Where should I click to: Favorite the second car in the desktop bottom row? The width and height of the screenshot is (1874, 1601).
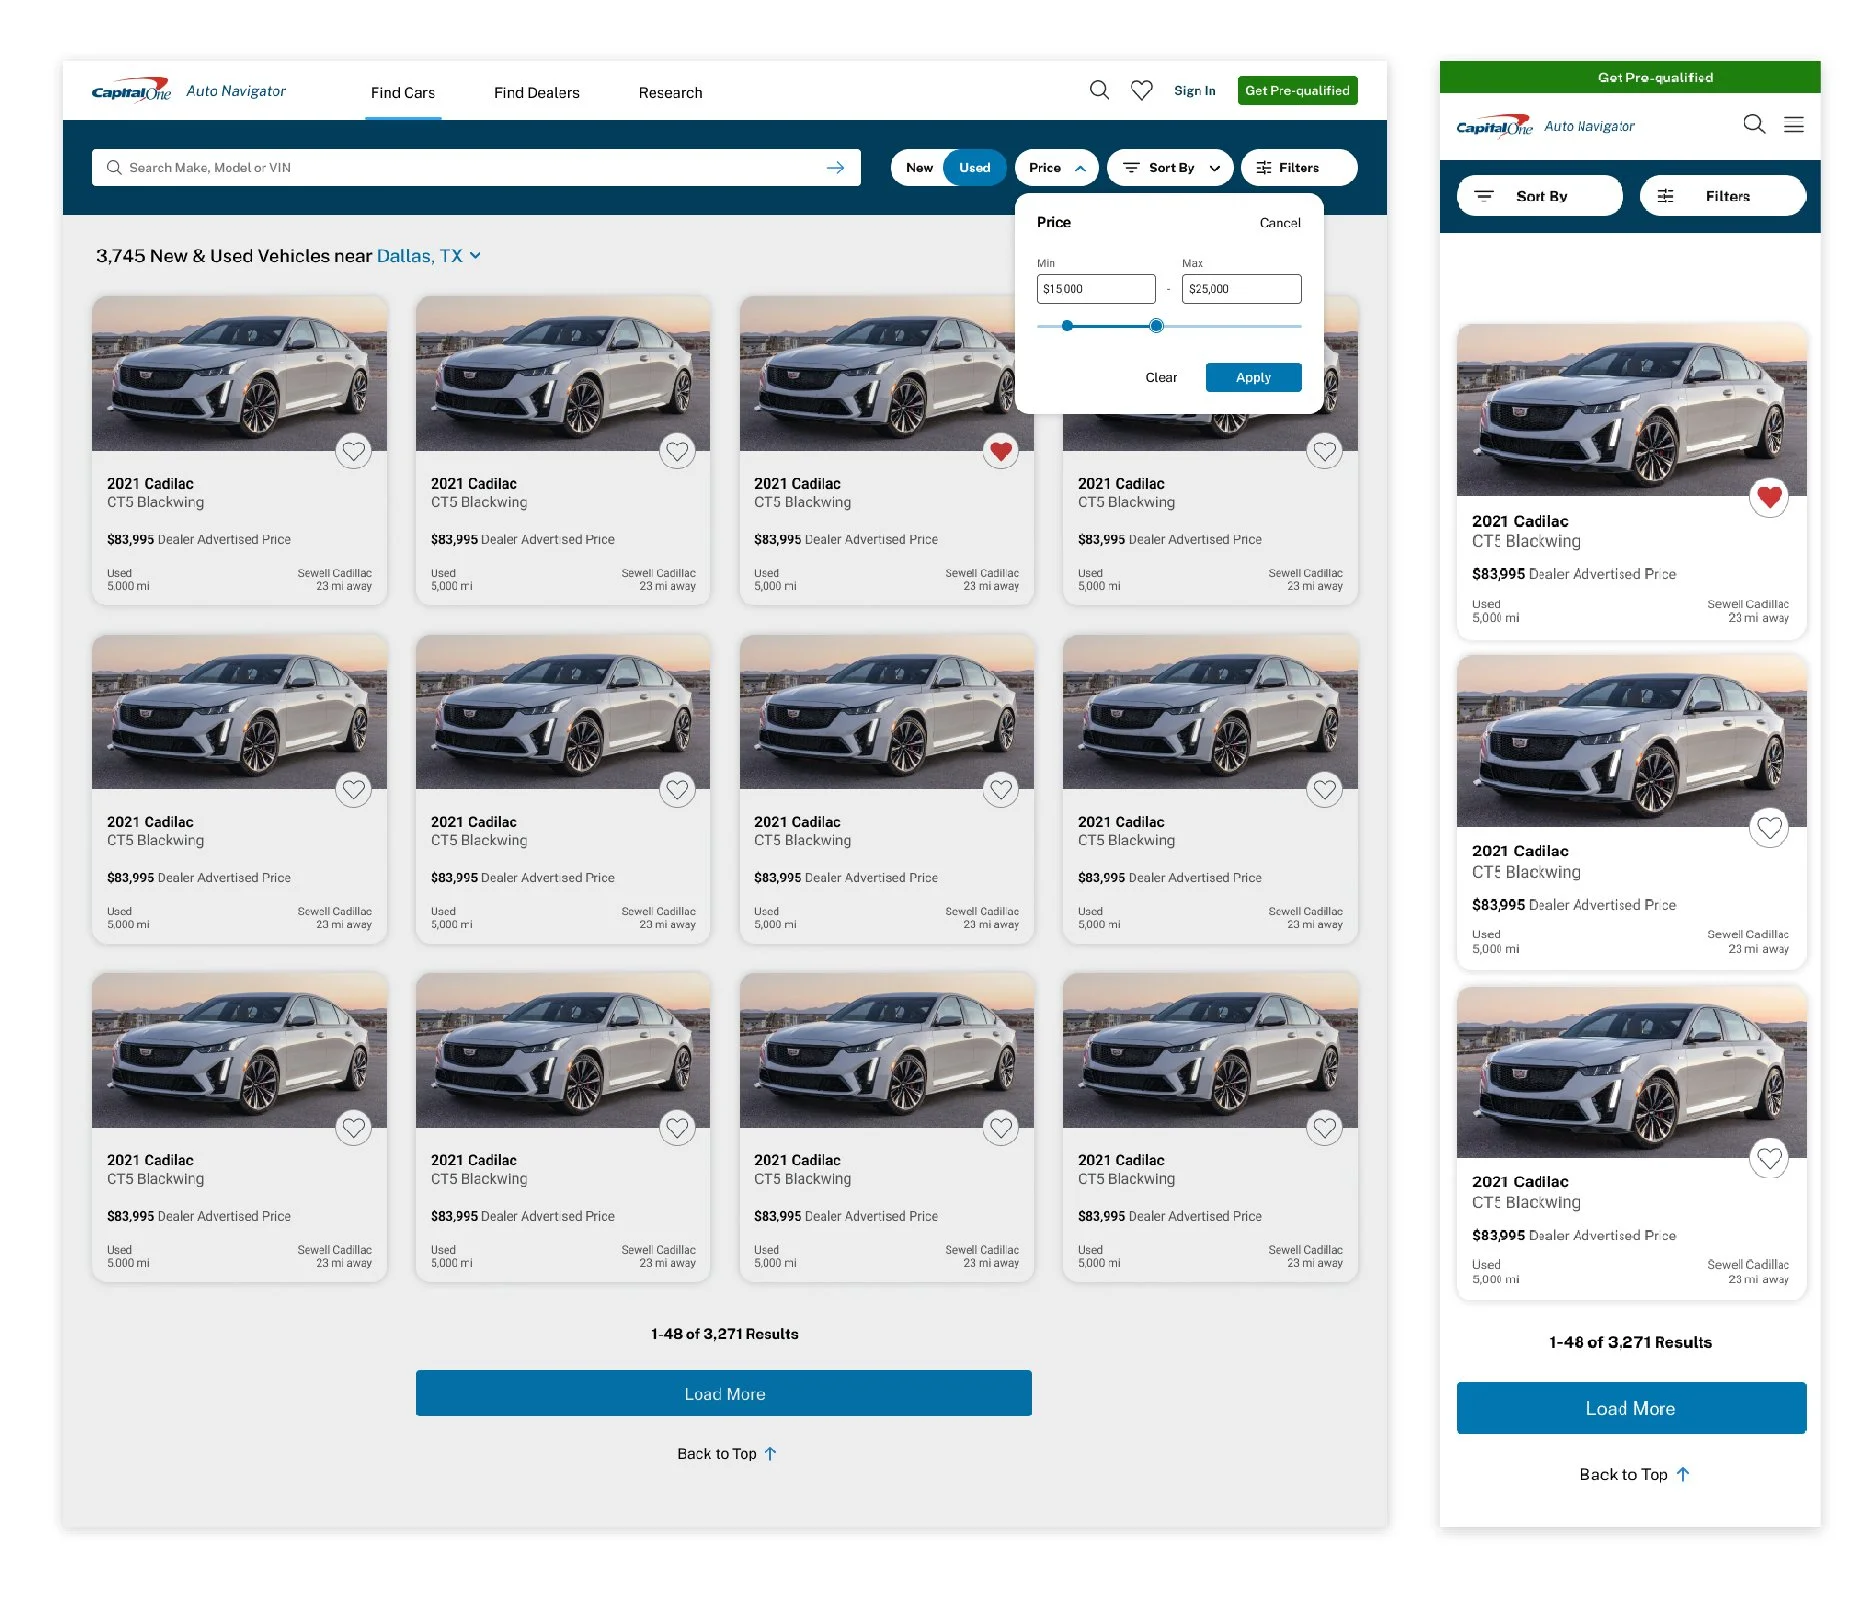click(677, 1128)
